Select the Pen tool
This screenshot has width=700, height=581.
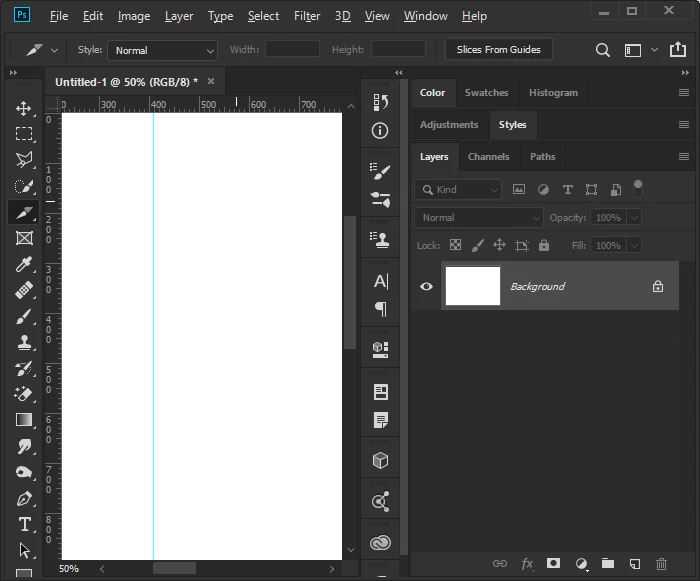click(24, 499)
